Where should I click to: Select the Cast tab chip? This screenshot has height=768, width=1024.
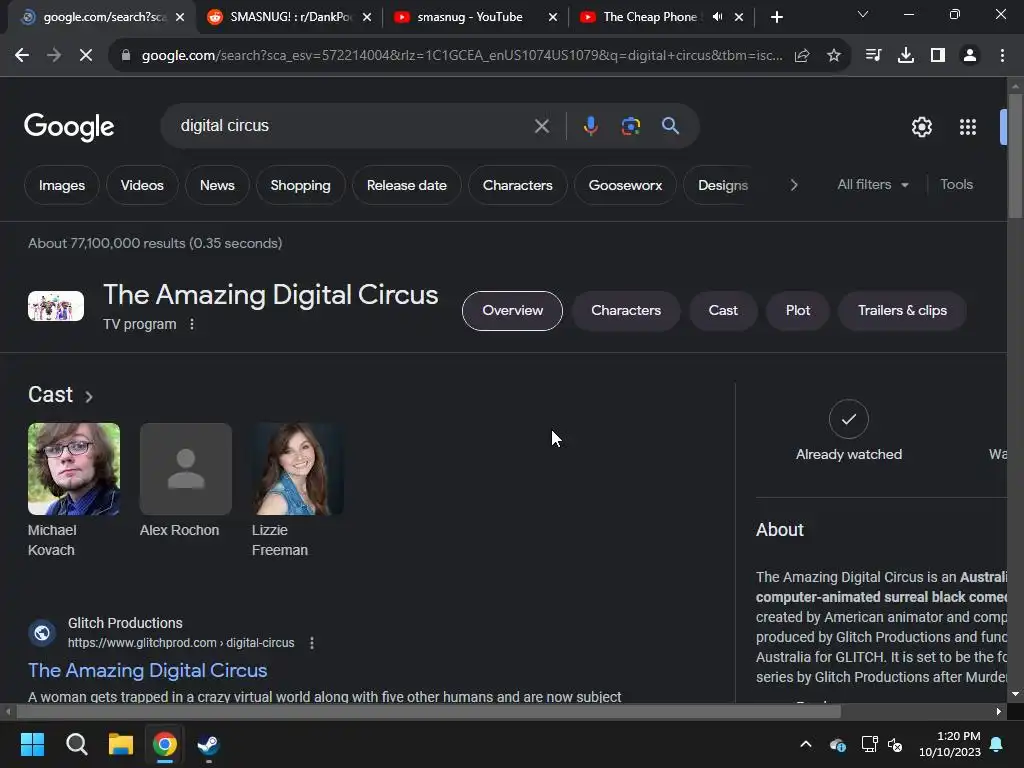723,311
